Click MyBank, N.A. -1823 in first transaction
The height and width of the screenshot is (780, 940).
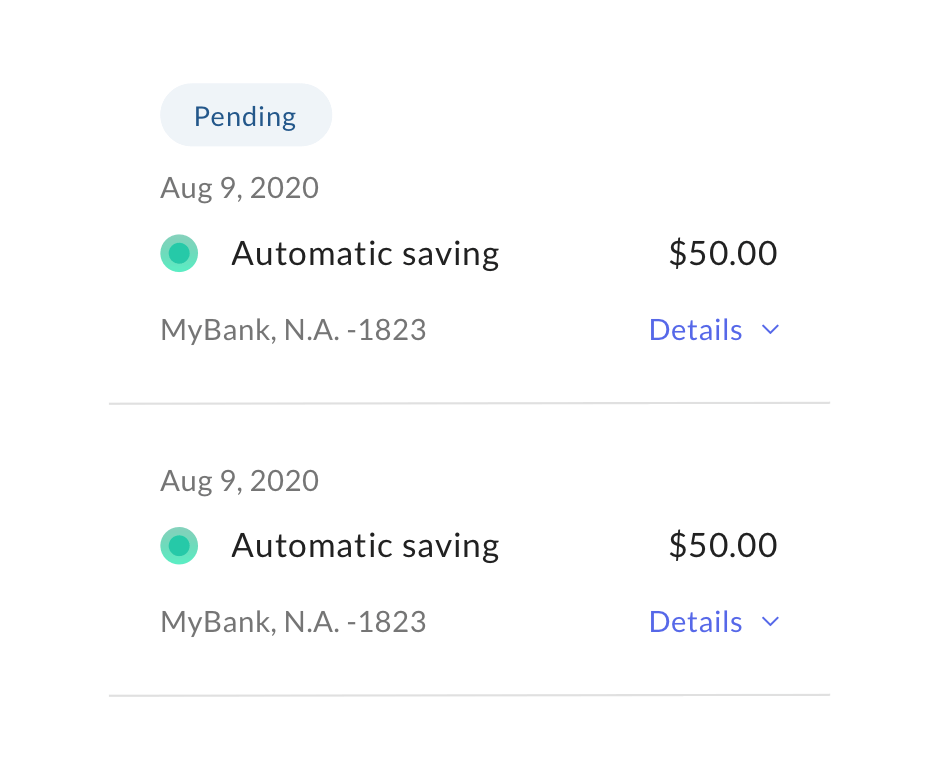tap(293, 330)
